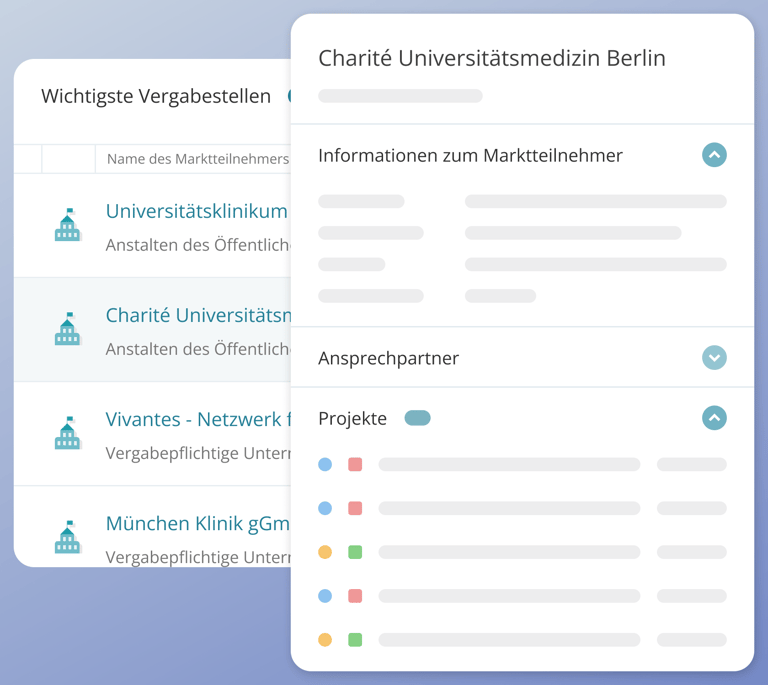Click the Ansprechpartner section label
Screen dimensions: 768x685
click(x=388, y=358)
